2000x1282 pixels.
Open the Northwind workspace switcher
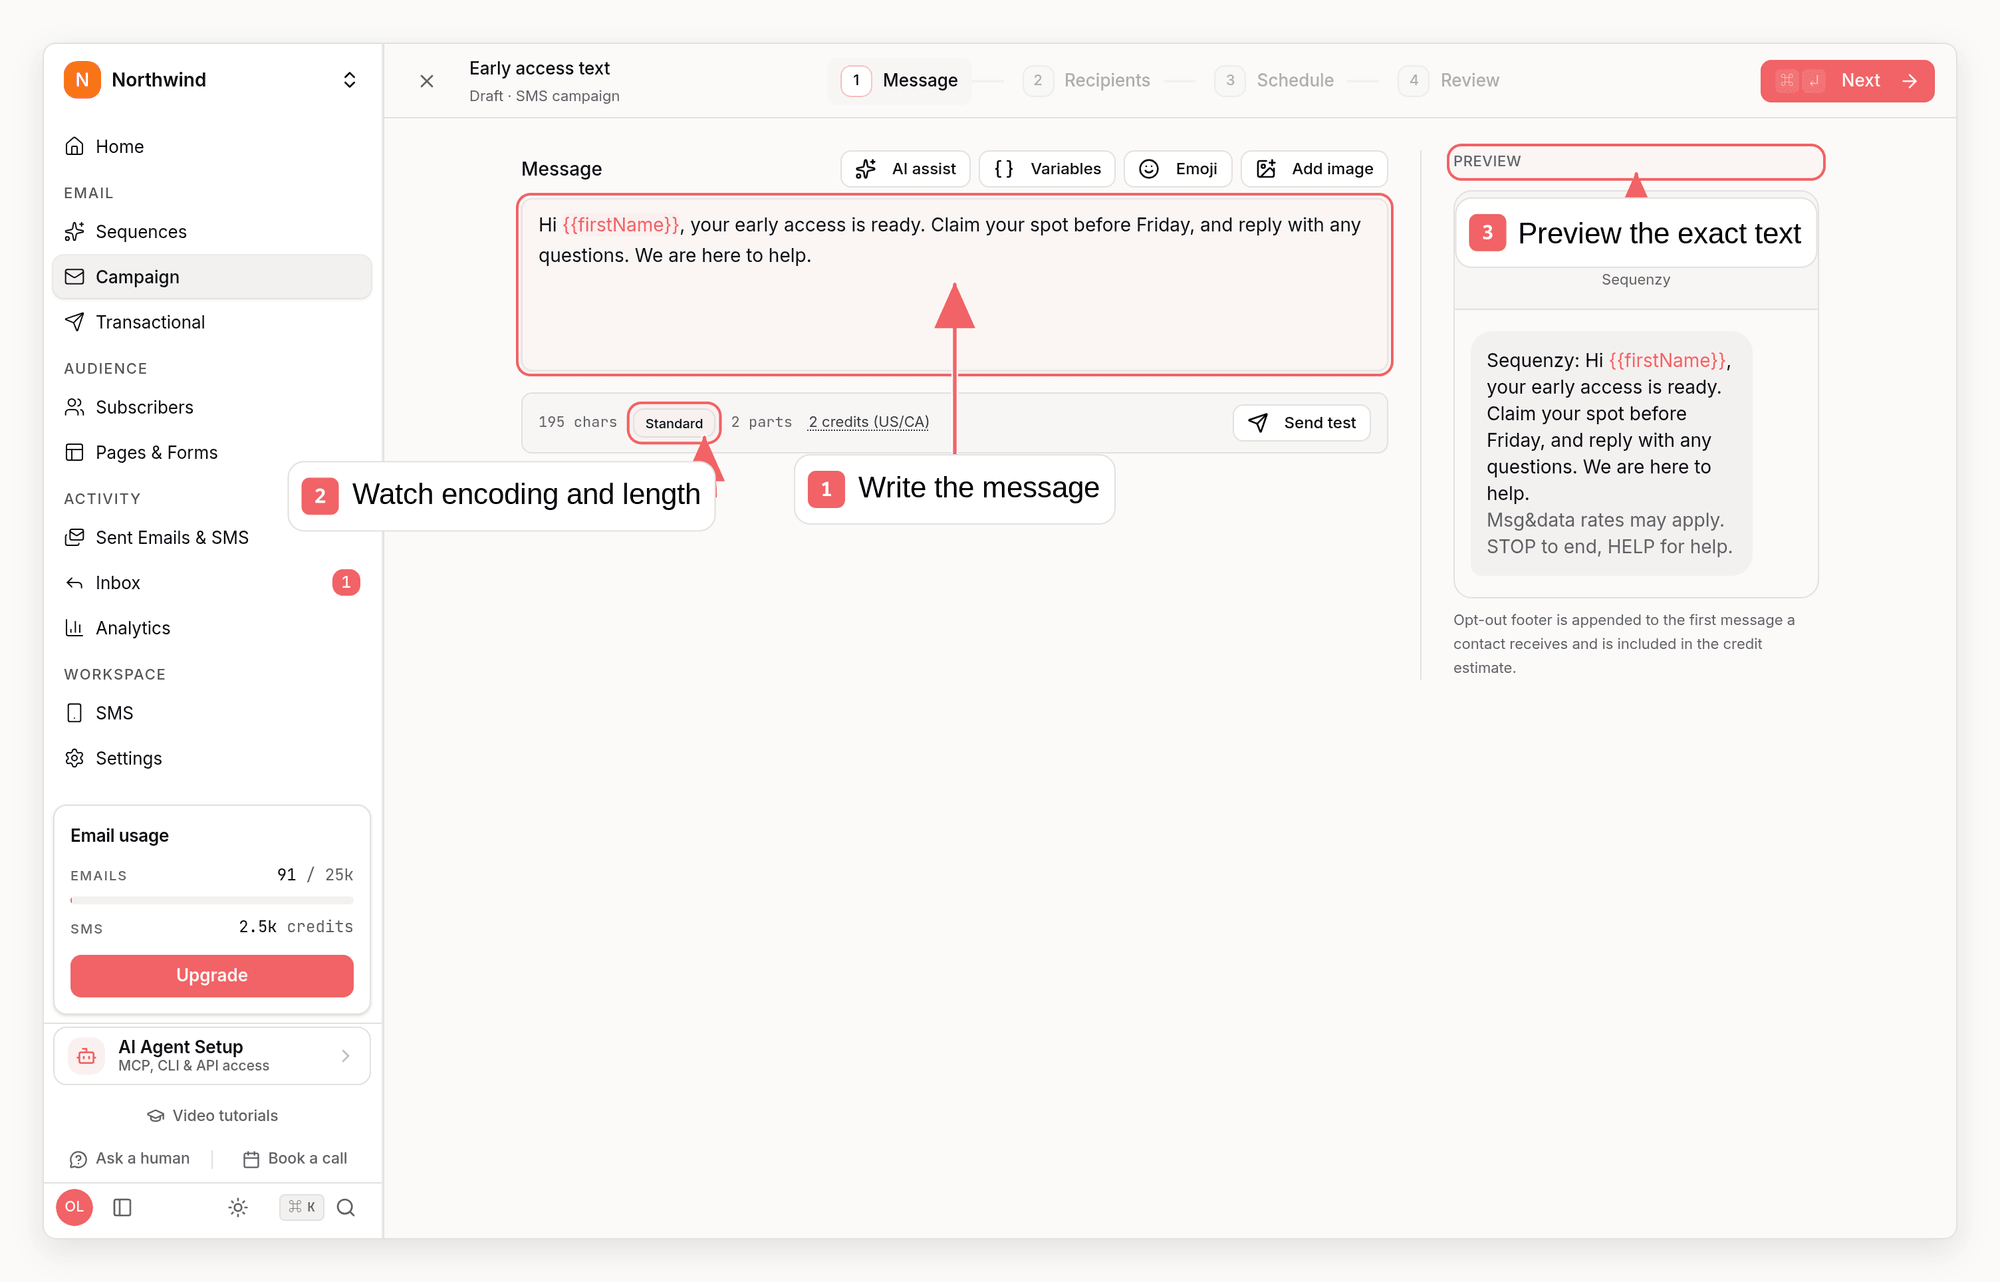click(211, 80)
